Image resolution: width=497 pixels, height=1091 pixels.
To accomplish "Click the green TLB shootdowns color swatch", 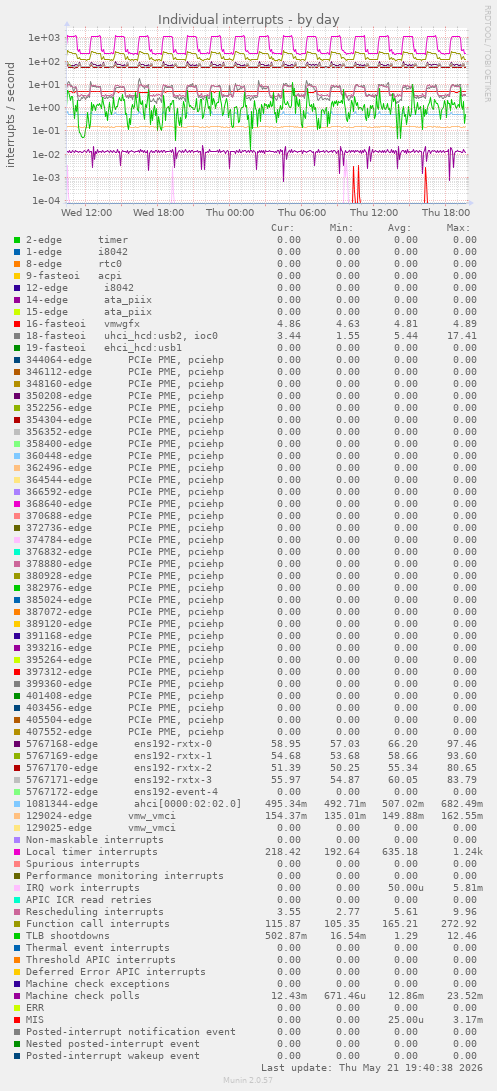I will pyautogui.click(x=17, y=935).
